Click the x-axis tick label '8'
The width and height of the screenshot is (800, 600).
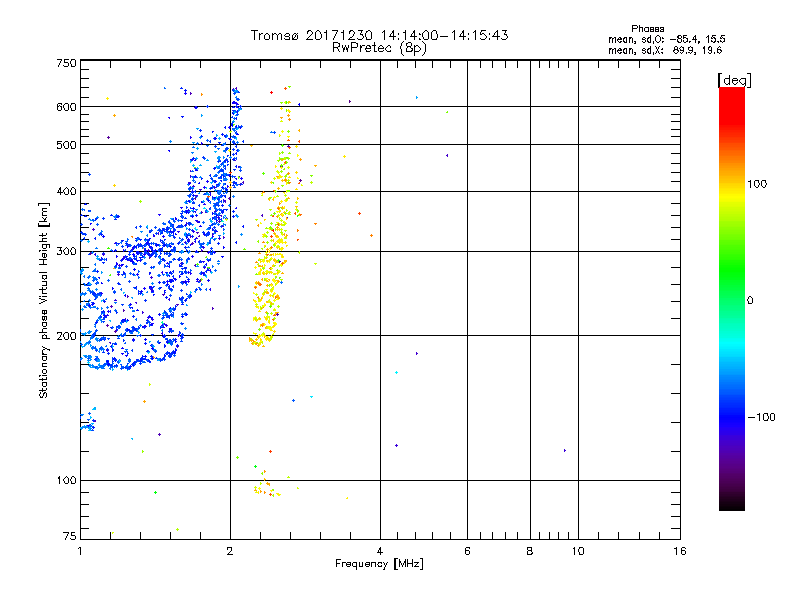click(530, 551)
